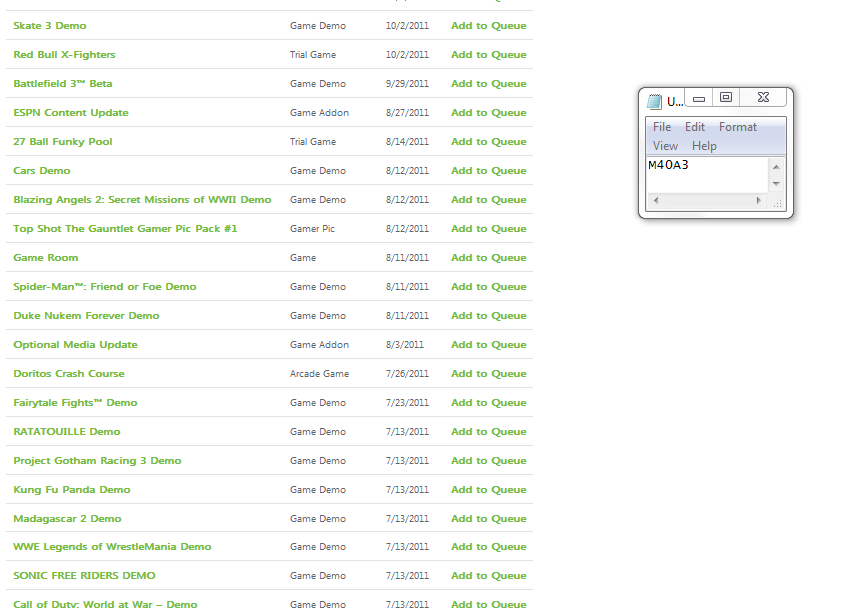This screenshot has width=842, height=608.
Task: Open Project Gotham Racing 3 Demo link
Action: point(97,461)
